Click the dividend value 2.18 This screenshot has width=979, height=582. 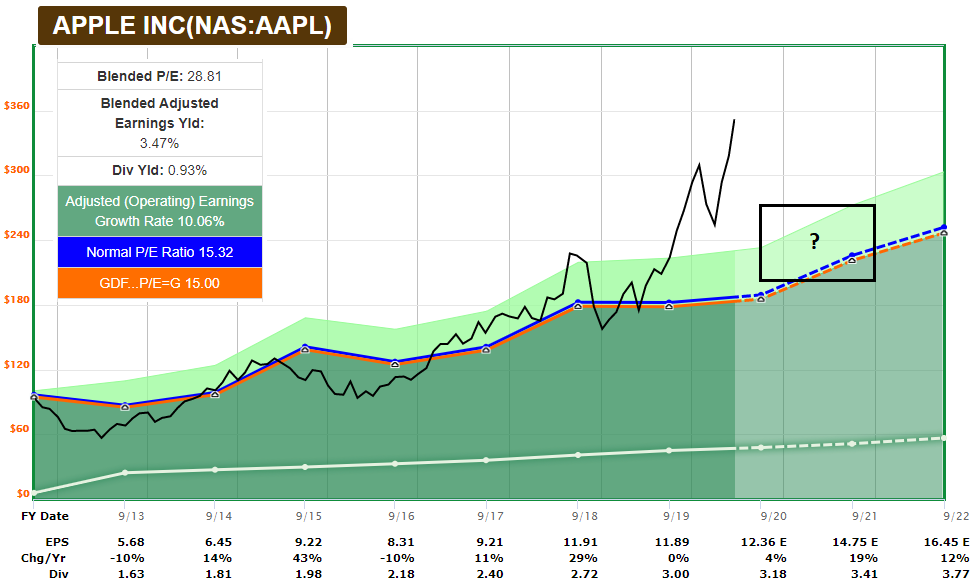point(401,574)
